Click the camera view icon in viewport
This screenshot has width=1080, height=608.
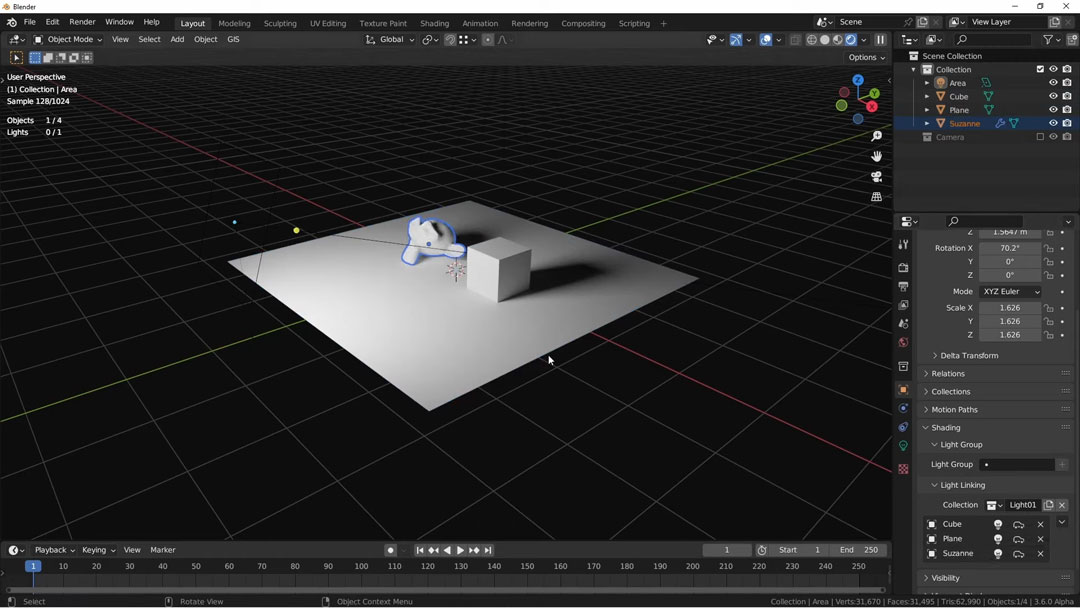pyautogui.click(x=877, y=177)
